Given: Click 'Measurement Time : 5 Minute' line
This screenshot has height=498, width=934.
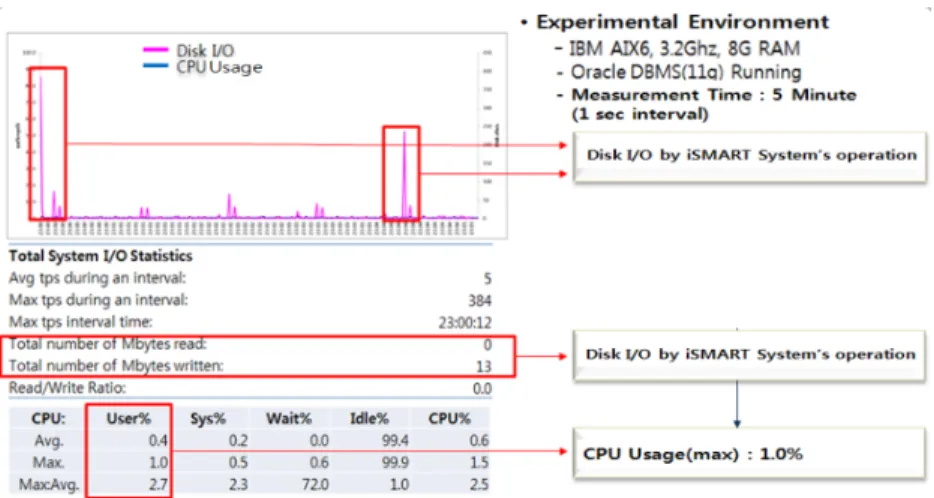Looking at the screenshot, I should point(714,95).
